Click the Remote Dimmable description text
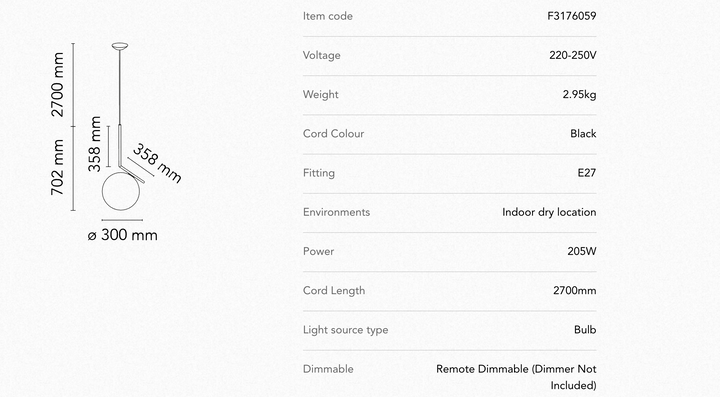This screenshot has height=397, width=720. coord(516,377)
